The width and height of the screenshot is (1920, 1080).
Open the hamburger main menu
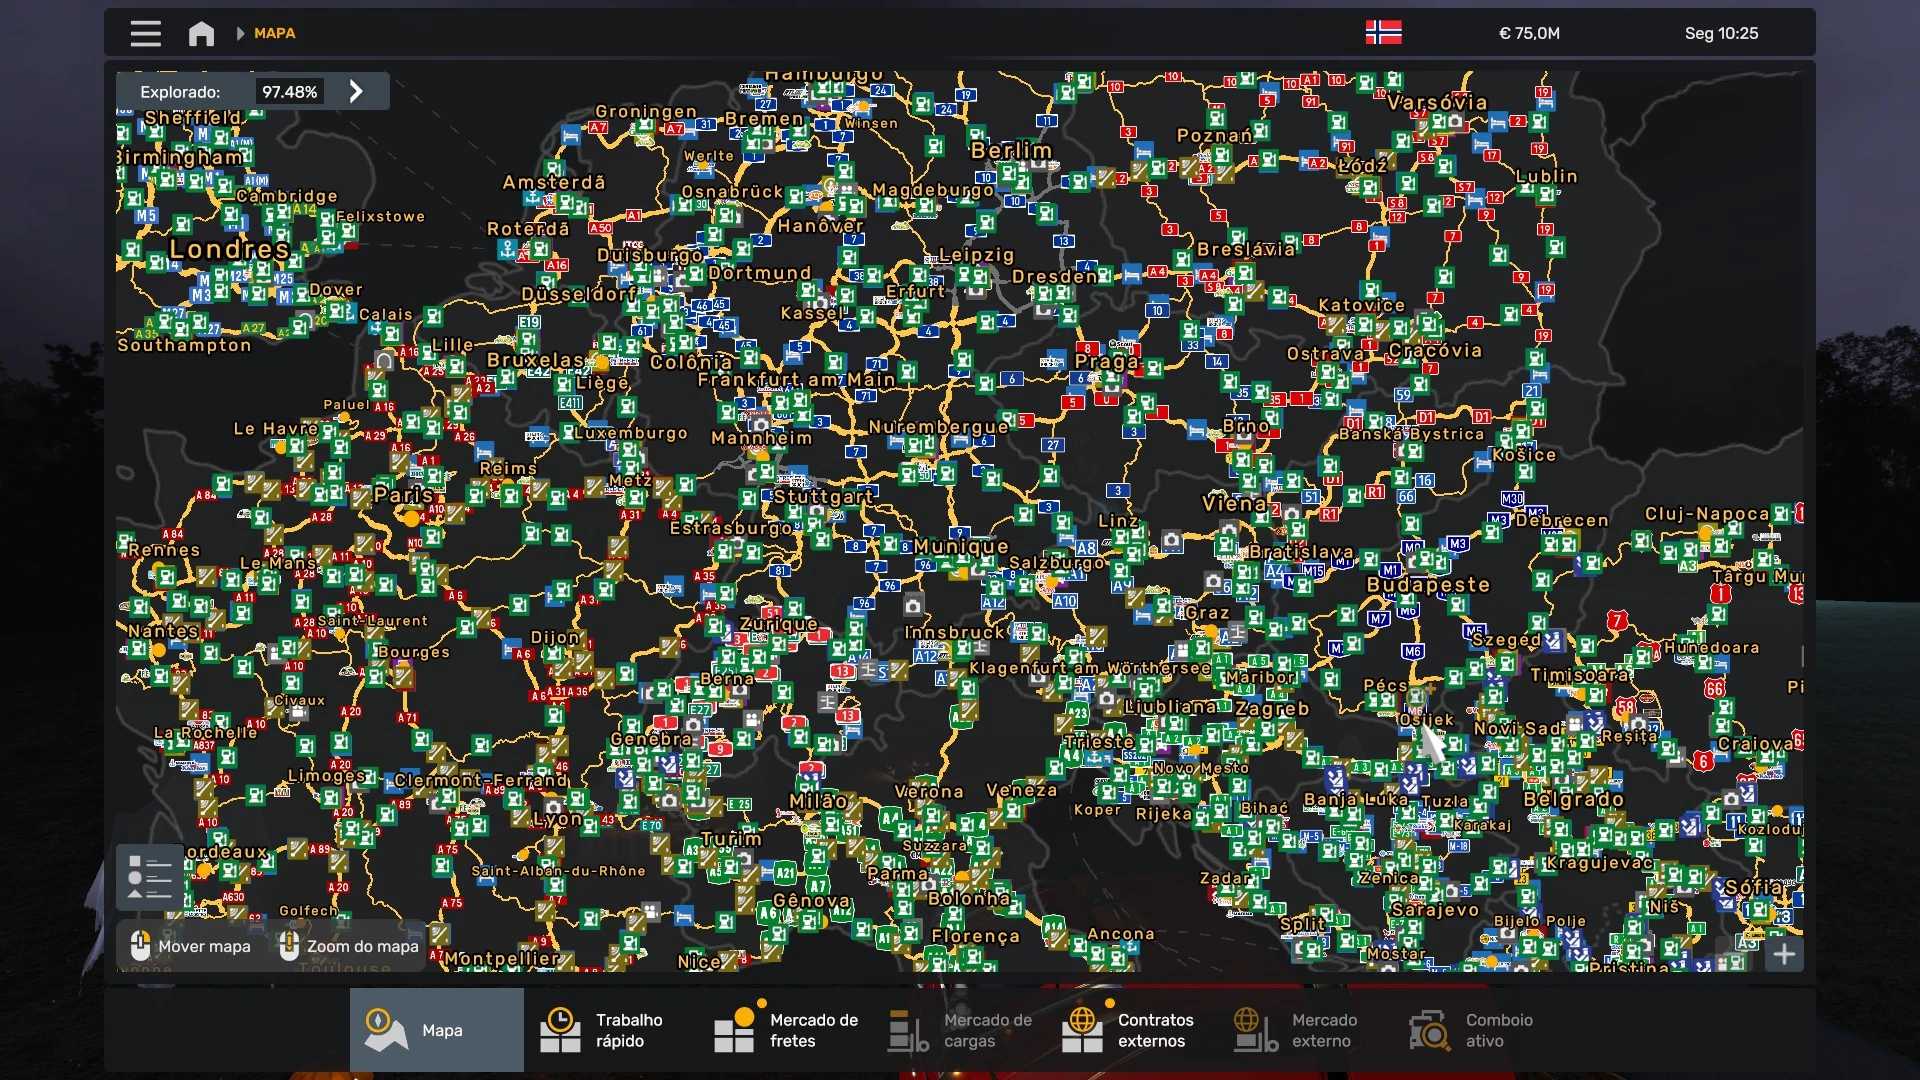click(145, 33)
